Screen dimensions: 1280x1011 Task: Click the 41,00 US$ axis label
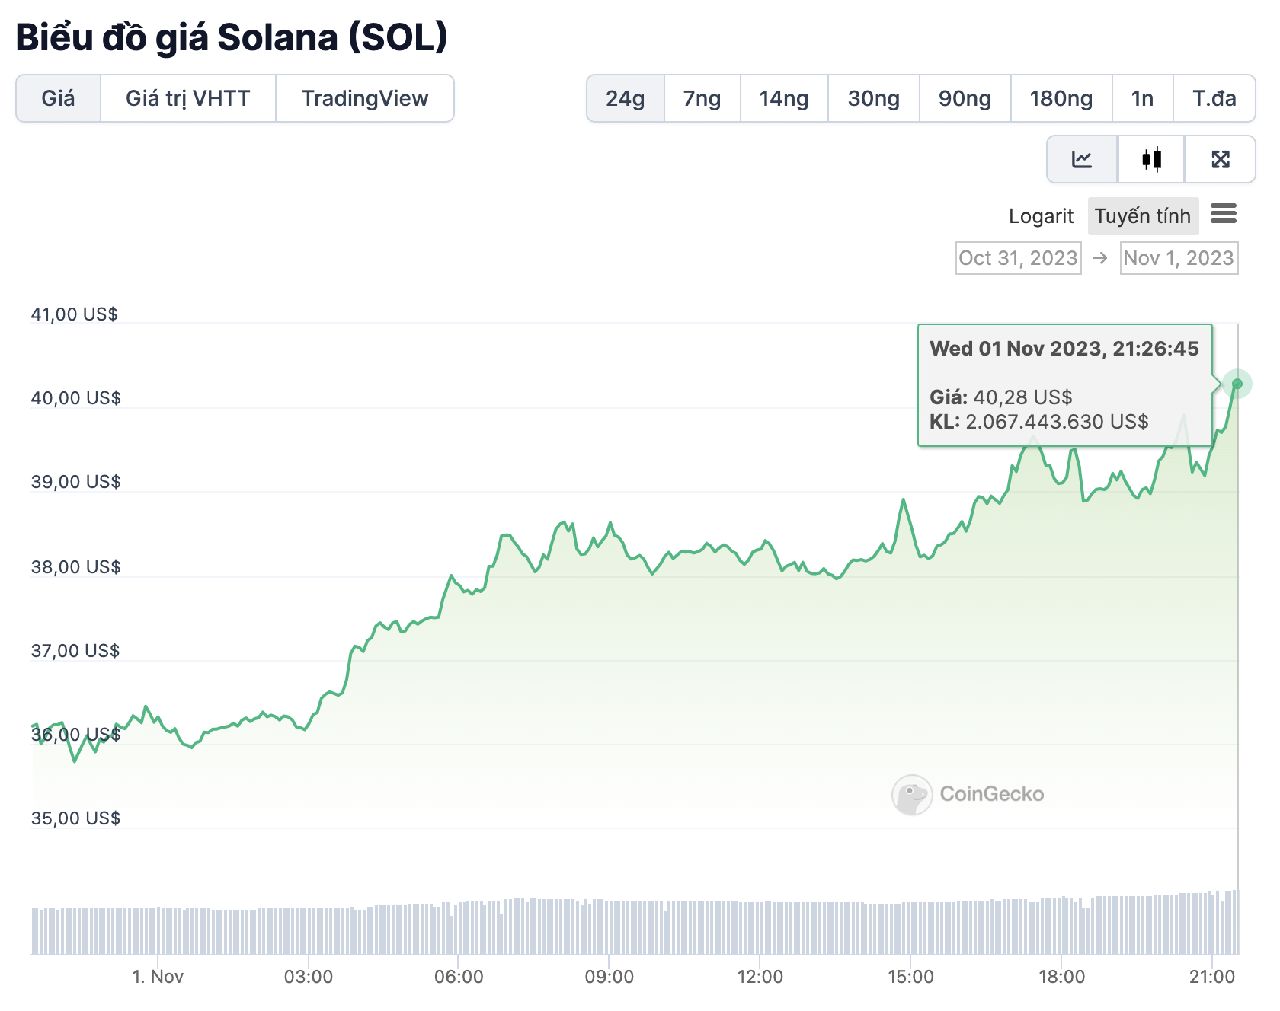(74, 314)
